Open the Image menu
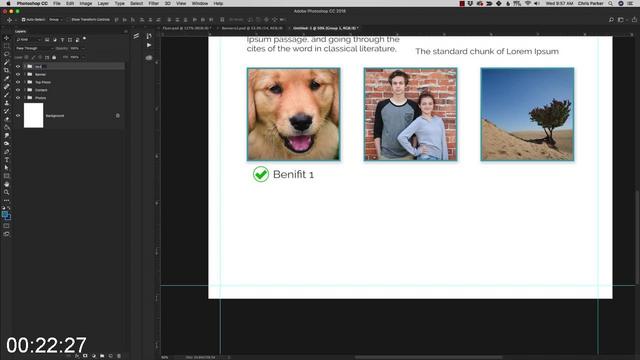Screen dimensions: 640x360 (x=85, y=3)
